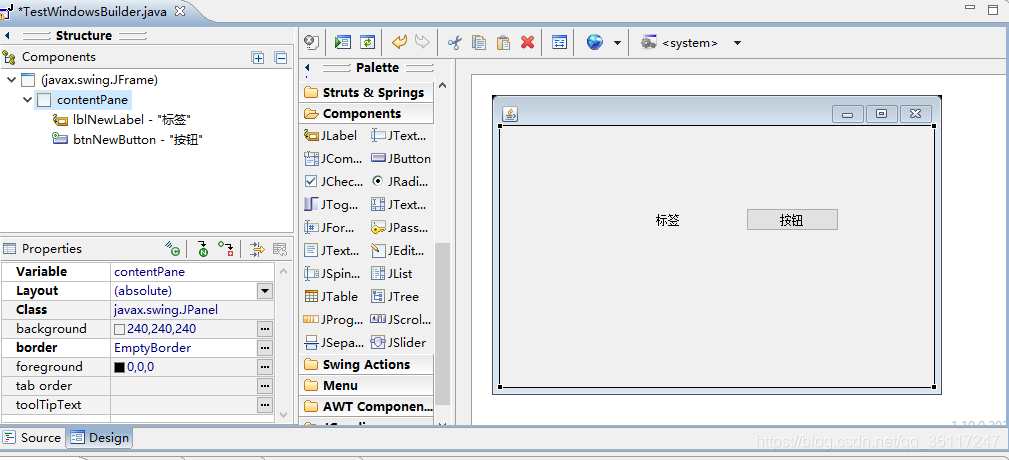
Task: Select JEditorPane in the palette
Action: tap(398, 250)
